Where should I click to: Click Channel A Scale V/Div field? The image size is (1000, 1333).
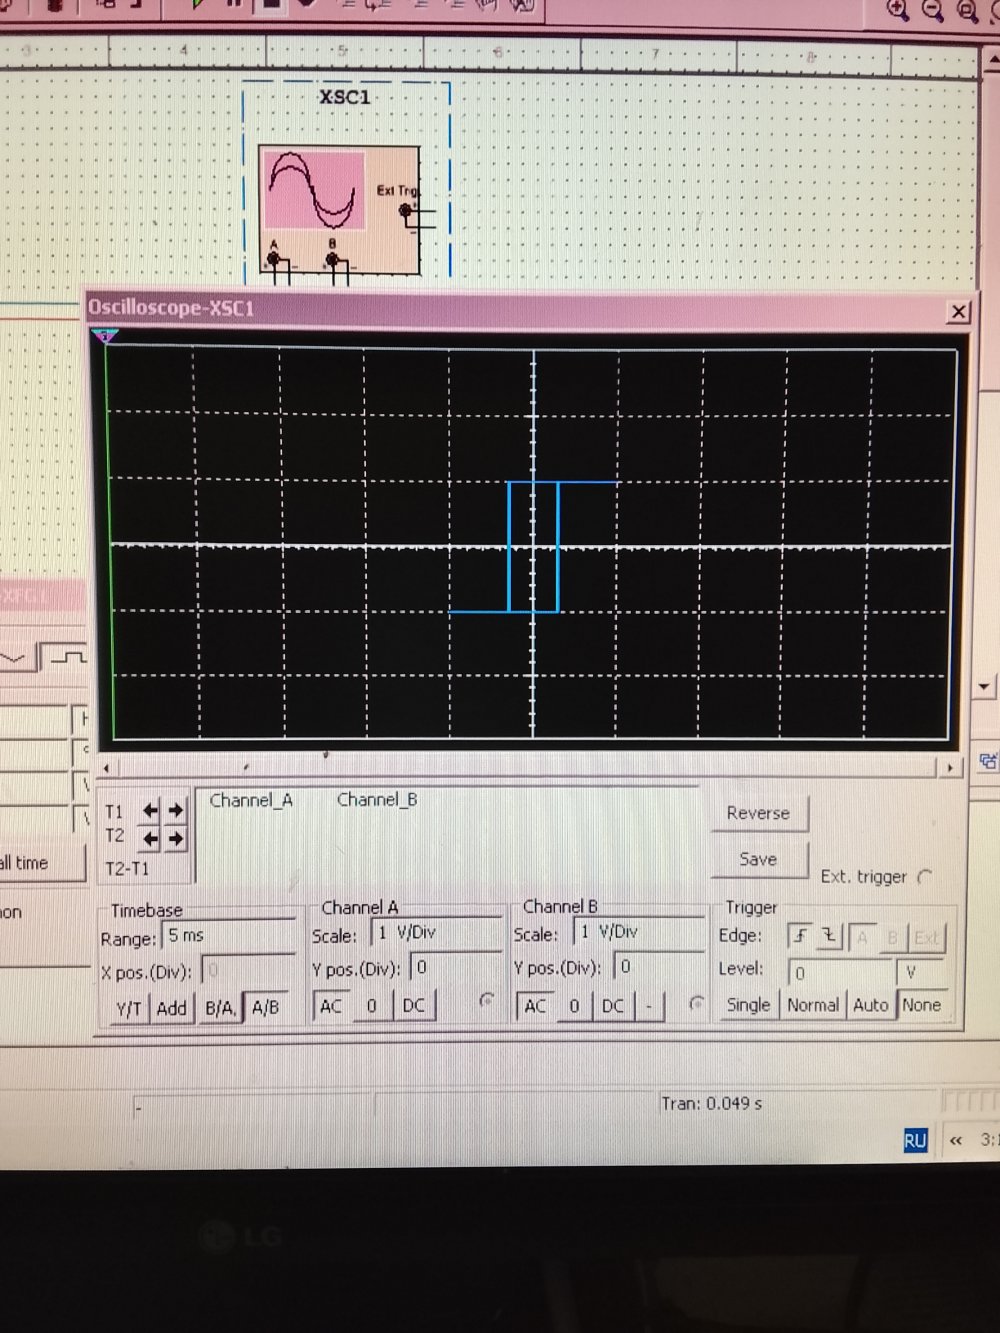(x=434, y=933)
